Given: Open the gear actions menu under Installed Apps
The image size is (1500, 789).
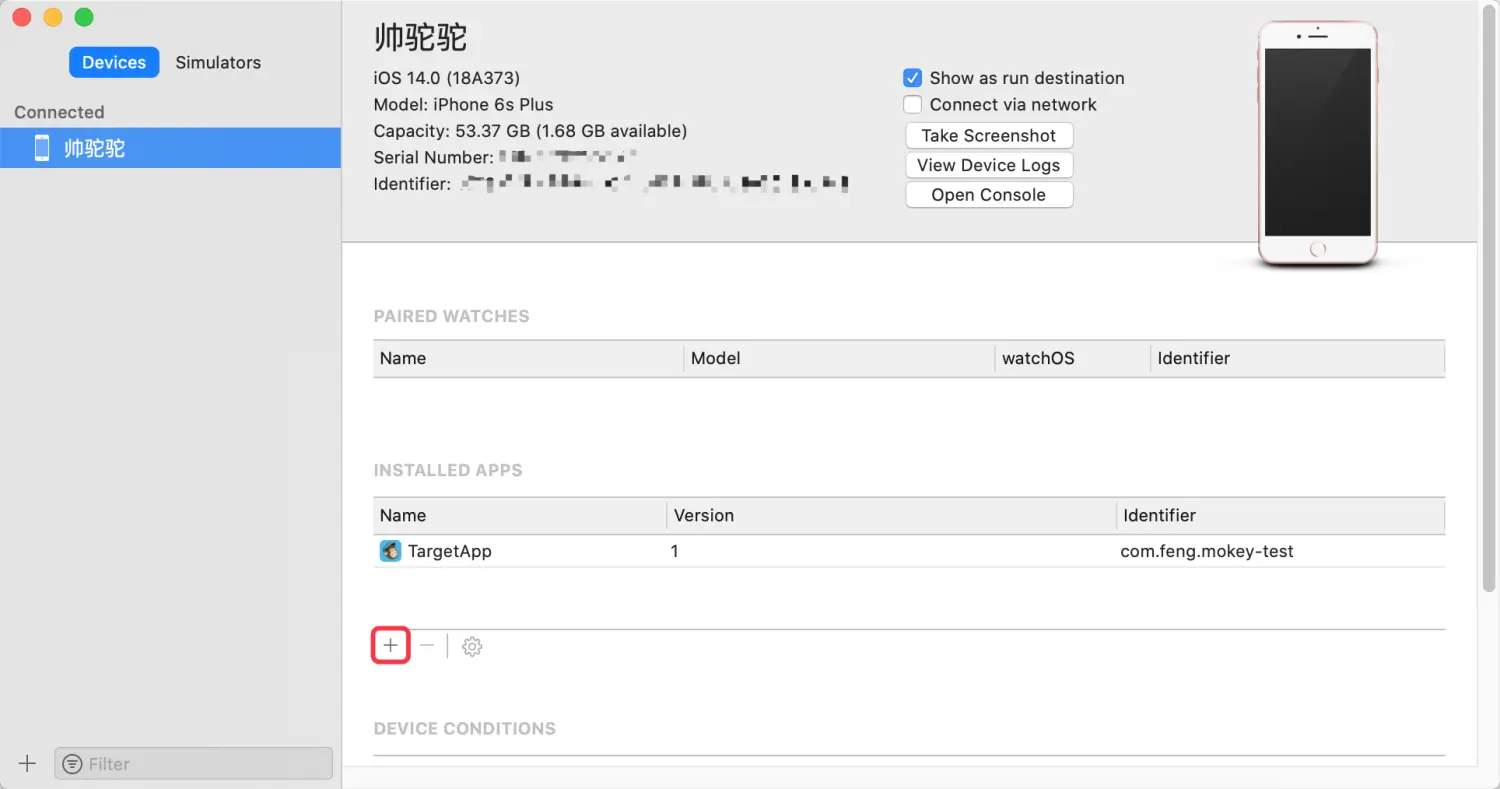Looking at the screenshot, I should (x=472, y=647).
